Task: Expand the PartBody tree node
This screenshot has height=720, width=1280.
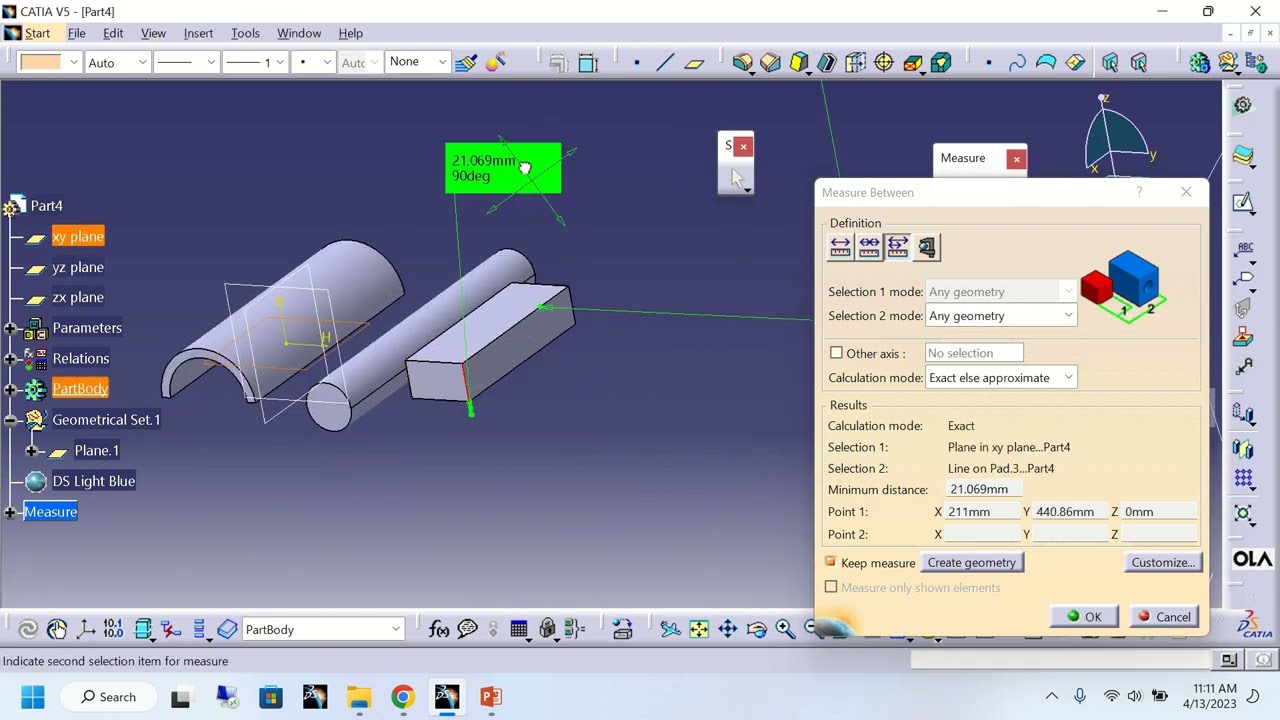Action: point(10,389)
